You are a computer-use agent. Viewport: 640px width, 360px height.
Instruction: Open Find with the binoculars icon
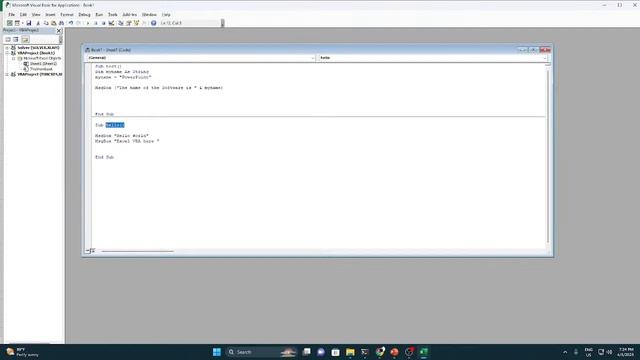[61, 23]
